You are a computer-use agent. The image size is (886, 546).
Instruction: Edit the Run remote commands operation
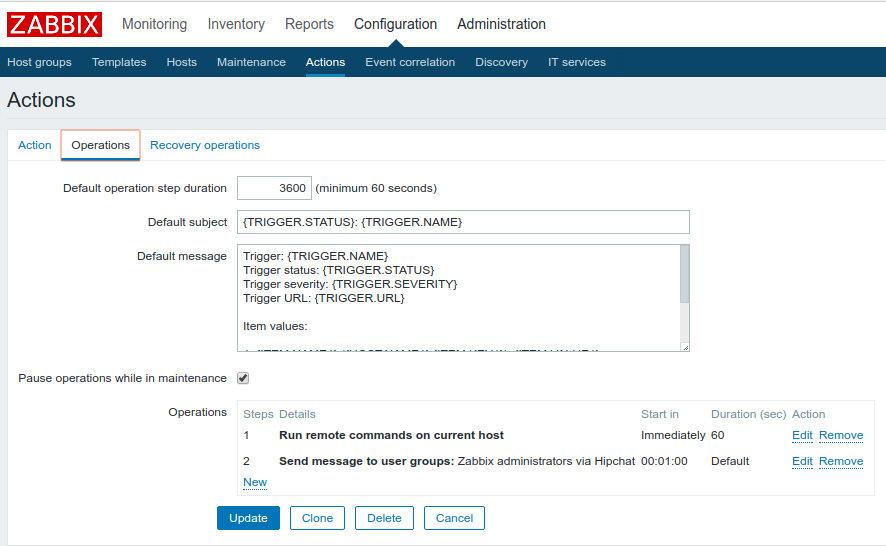802,435
